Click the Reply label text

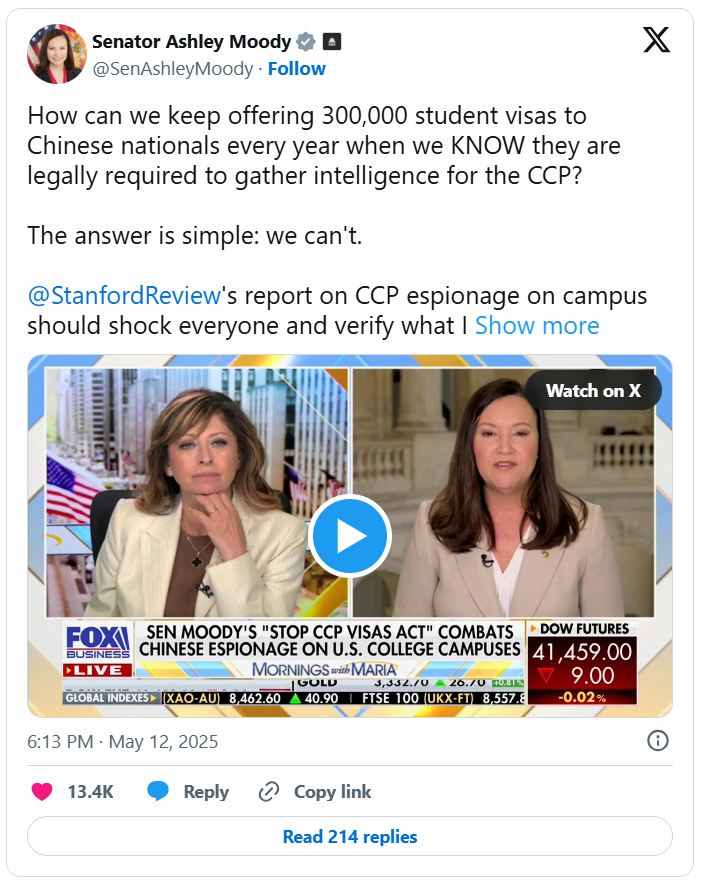pyautogui.click(x=206, y=792)
